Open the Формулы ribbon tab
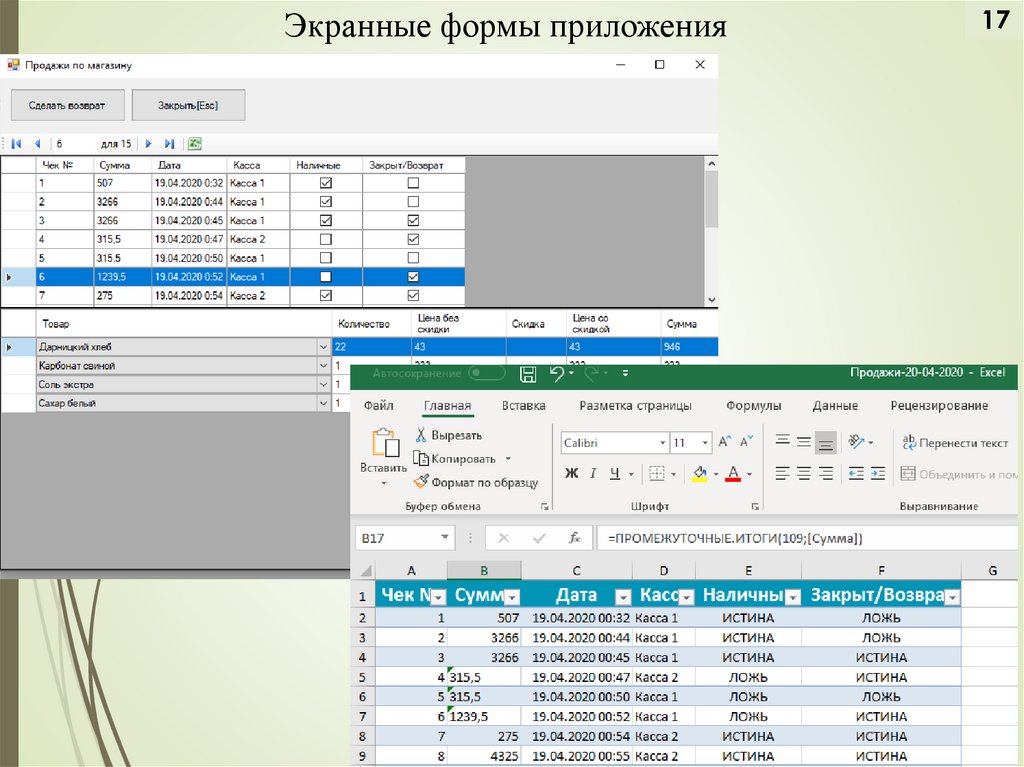Image resolution: width=1024 pixels, height=767 pixels. click(753, 406)
